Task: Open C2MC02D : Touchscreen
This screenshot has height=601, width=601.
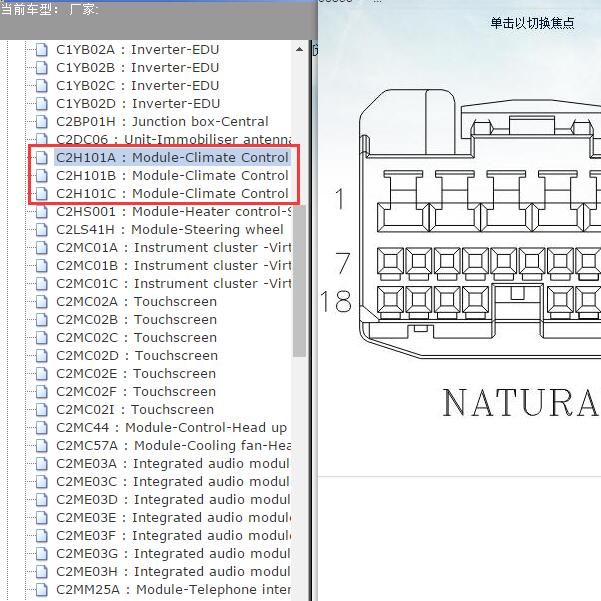Action: (x=137, y=356)
